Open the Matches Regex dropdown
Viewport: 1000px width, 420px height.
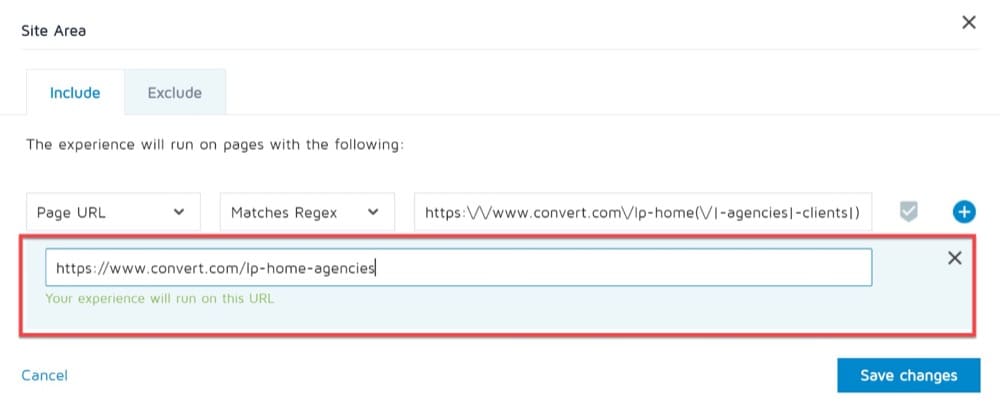307,212
